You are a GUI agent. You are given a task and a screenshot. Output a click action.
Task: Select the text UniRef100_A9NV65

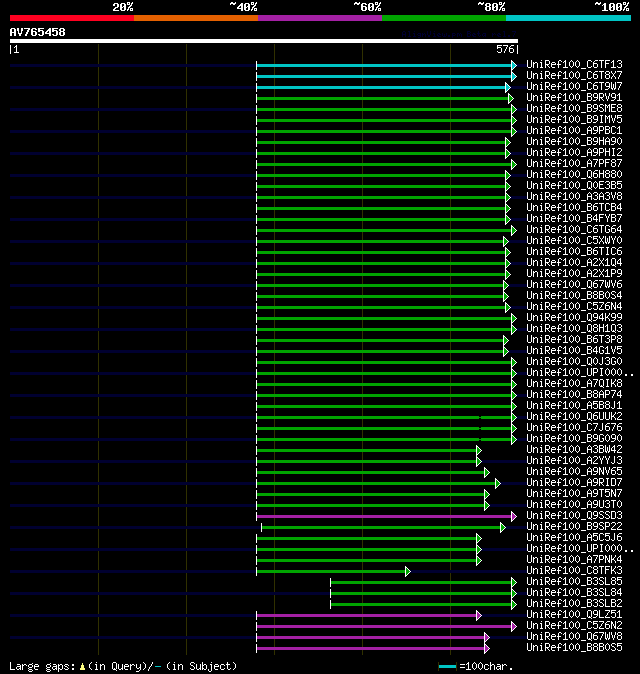[x=574, y=472]
